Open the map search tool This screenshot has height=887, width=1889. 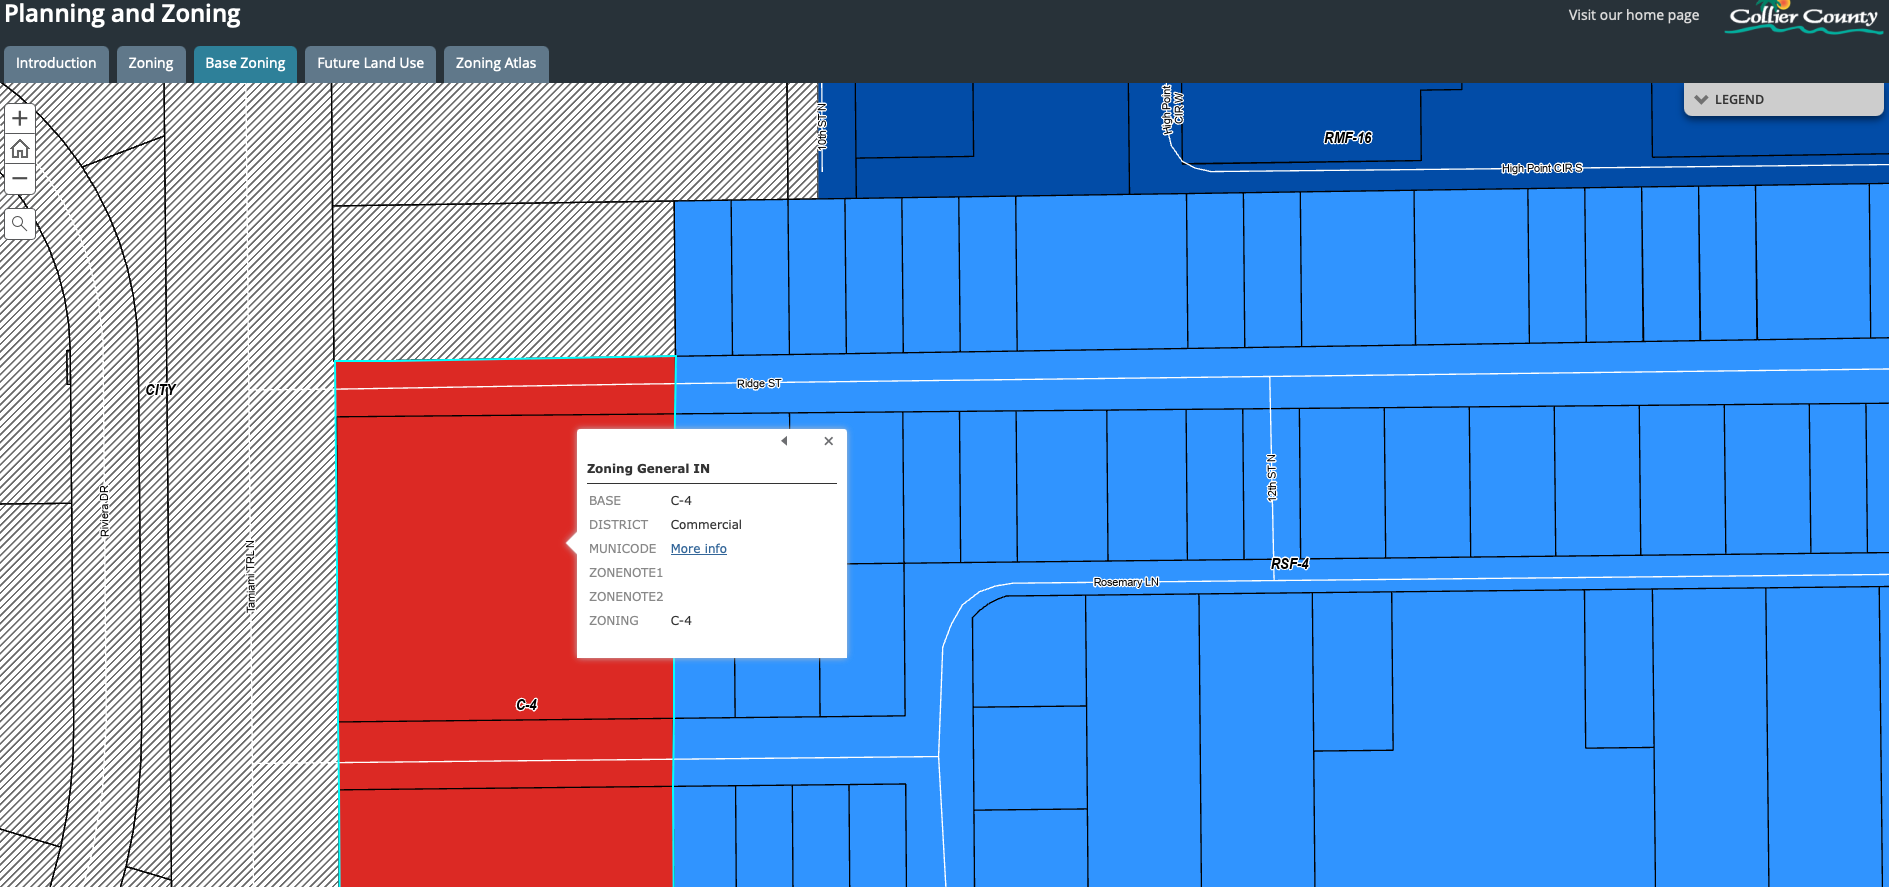(x=20, y=224)
